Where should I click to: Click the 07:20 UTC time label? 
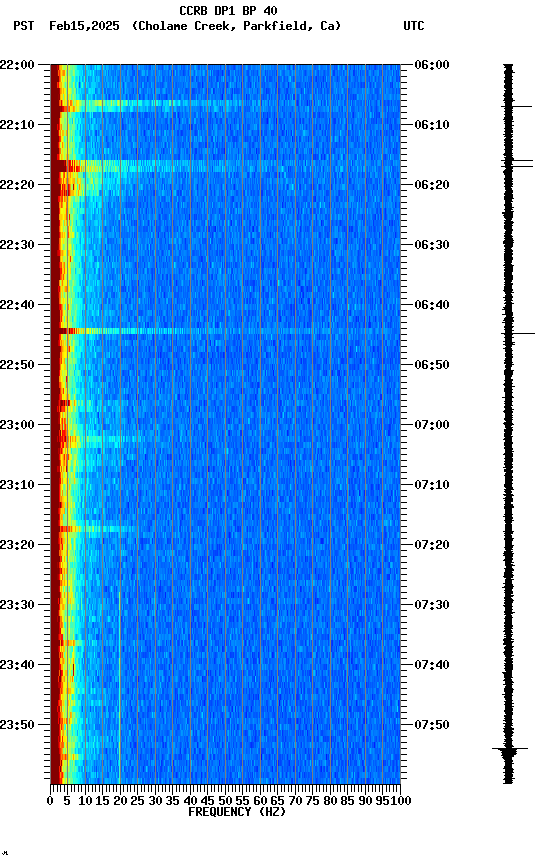coord(432,545)
